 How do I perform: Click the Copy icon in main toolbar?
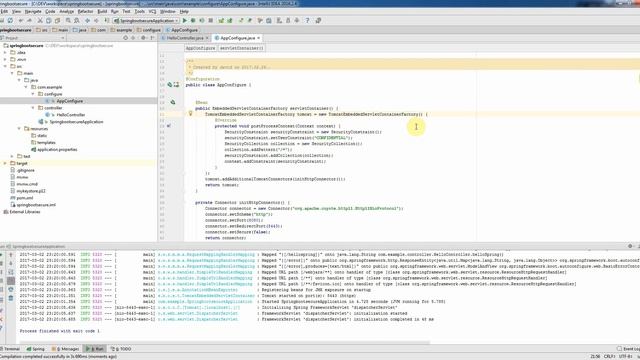pos(49,20)
